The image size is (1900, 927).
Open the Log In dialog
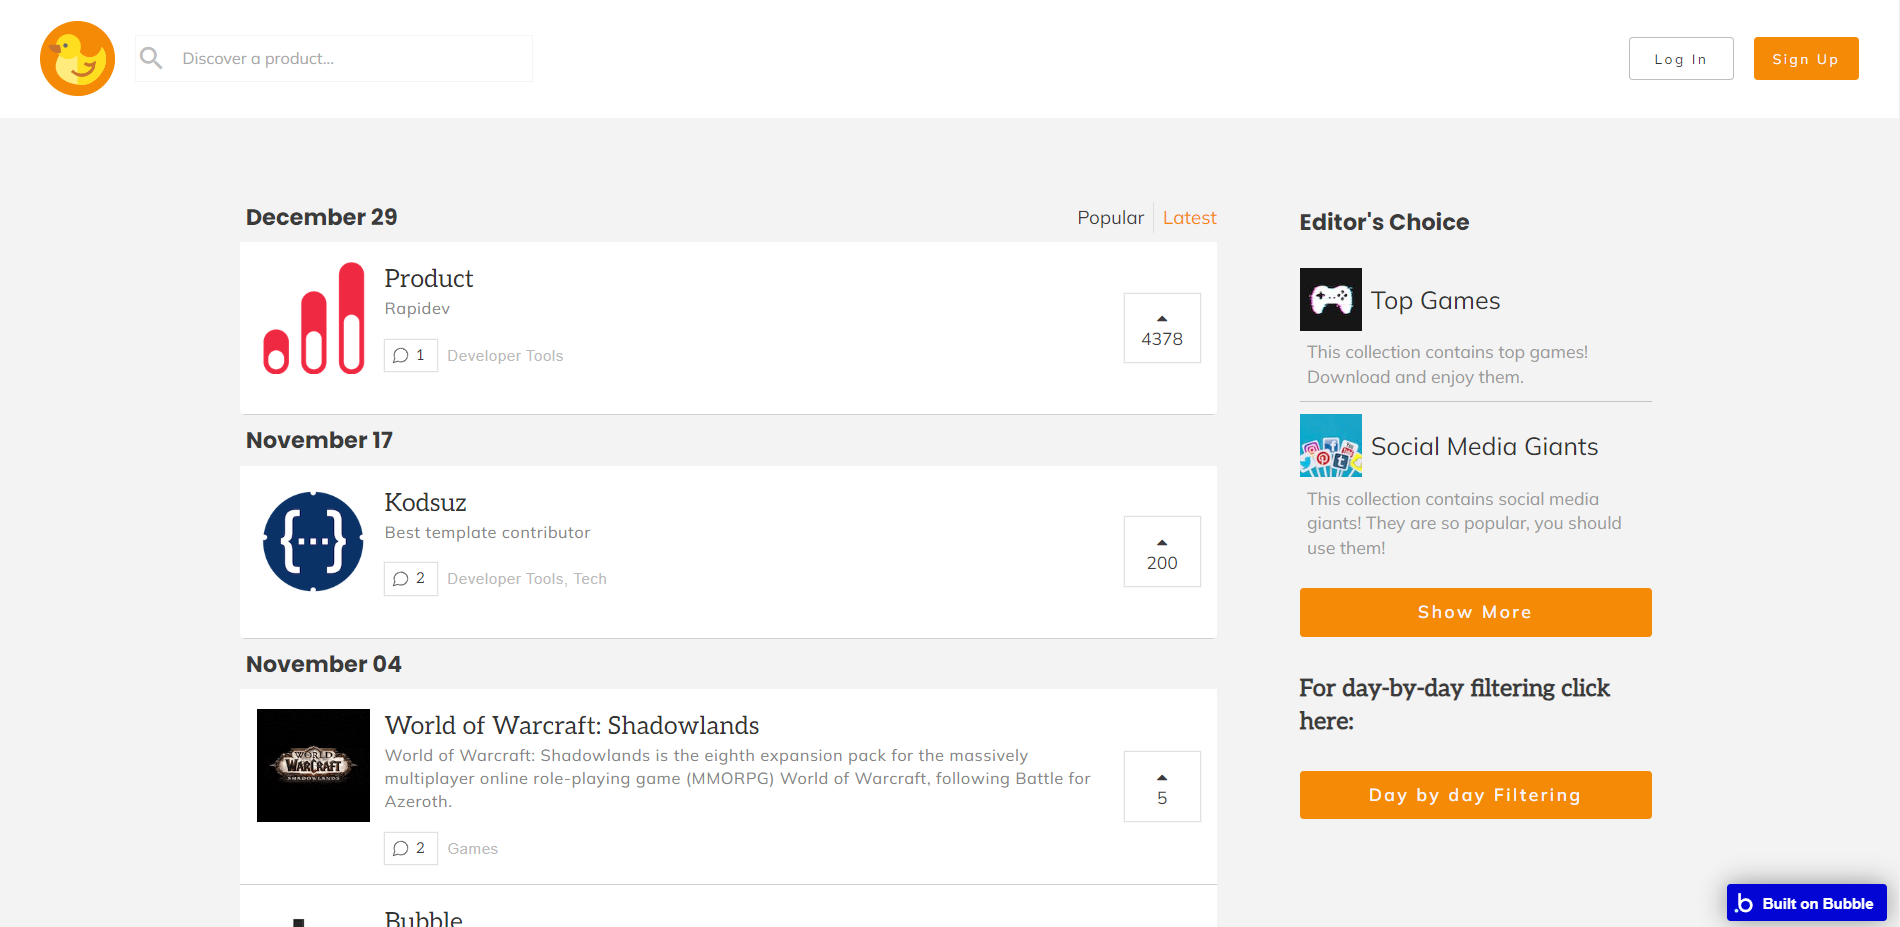point(1681,59)
